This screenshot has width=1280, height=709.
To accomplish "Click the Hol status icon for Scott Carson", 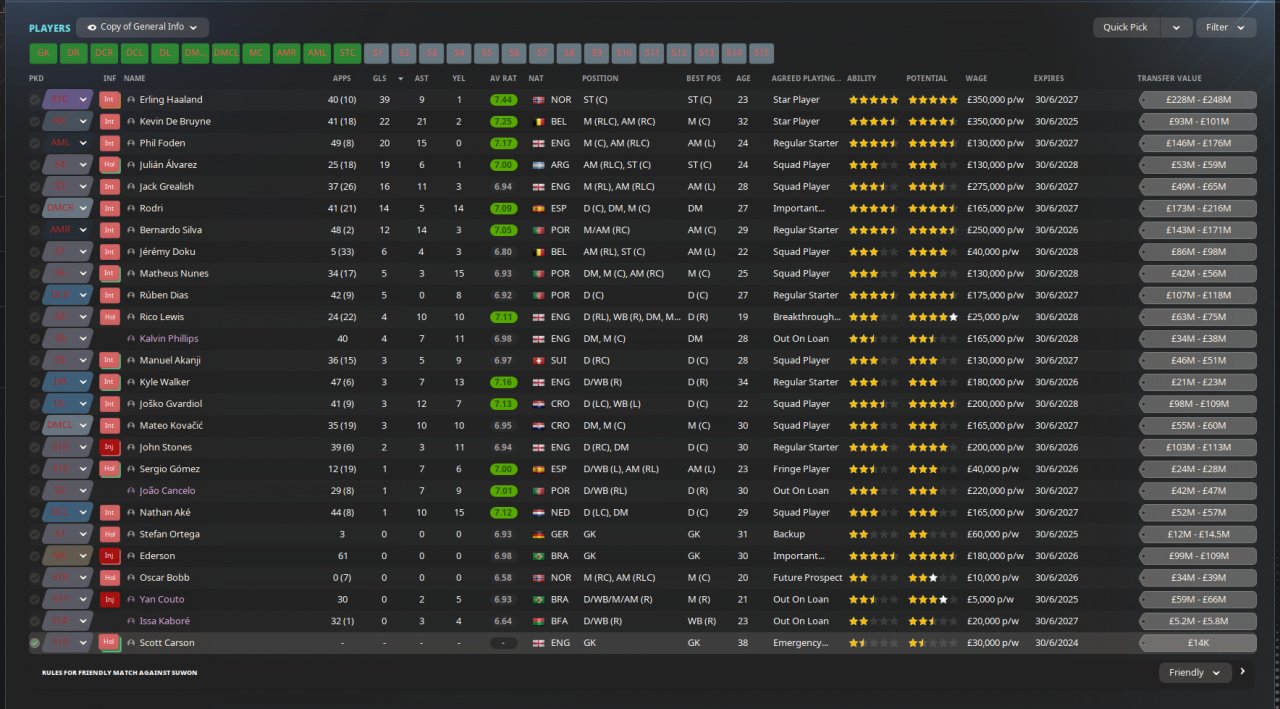I will [x=110, y=643].
